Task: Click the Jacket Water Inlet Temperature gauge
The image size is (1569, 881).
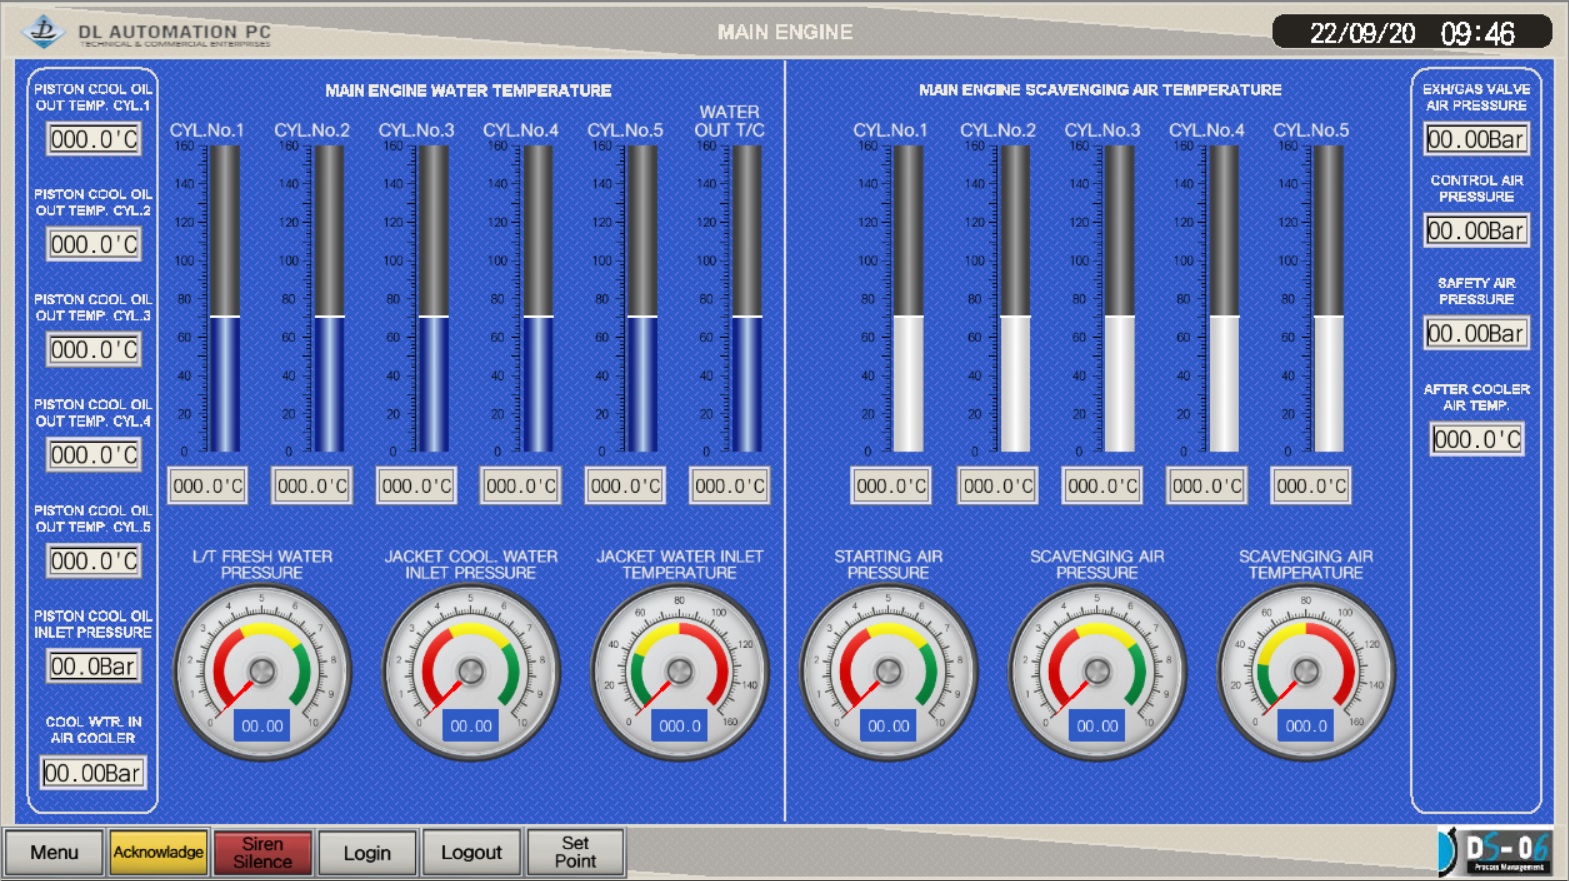Action: [679, 672]
